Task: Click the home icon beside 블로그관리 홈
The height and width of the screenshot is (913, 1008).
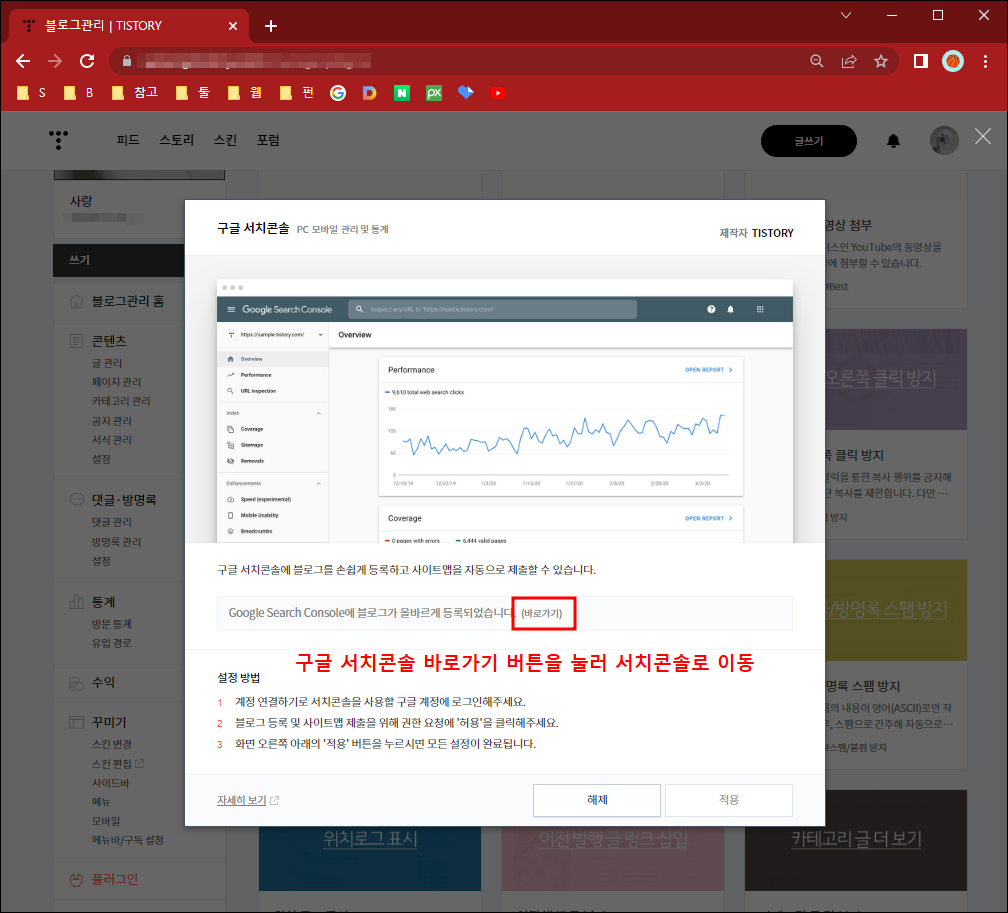Action: point(76,300)
